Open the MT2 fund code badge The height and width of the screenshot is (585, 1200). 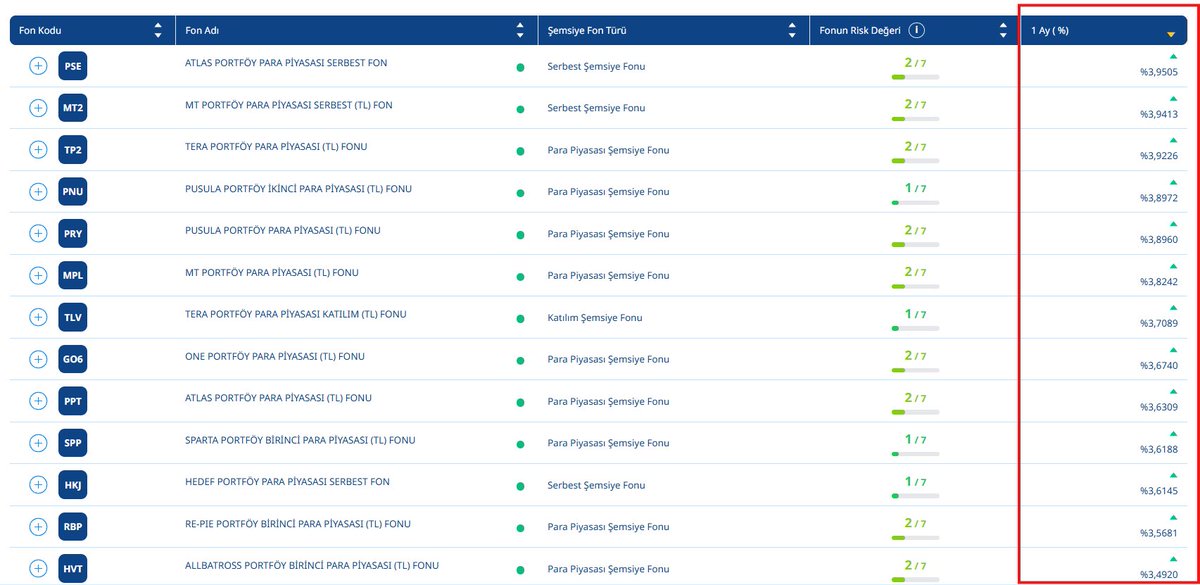tap(73, 108)
